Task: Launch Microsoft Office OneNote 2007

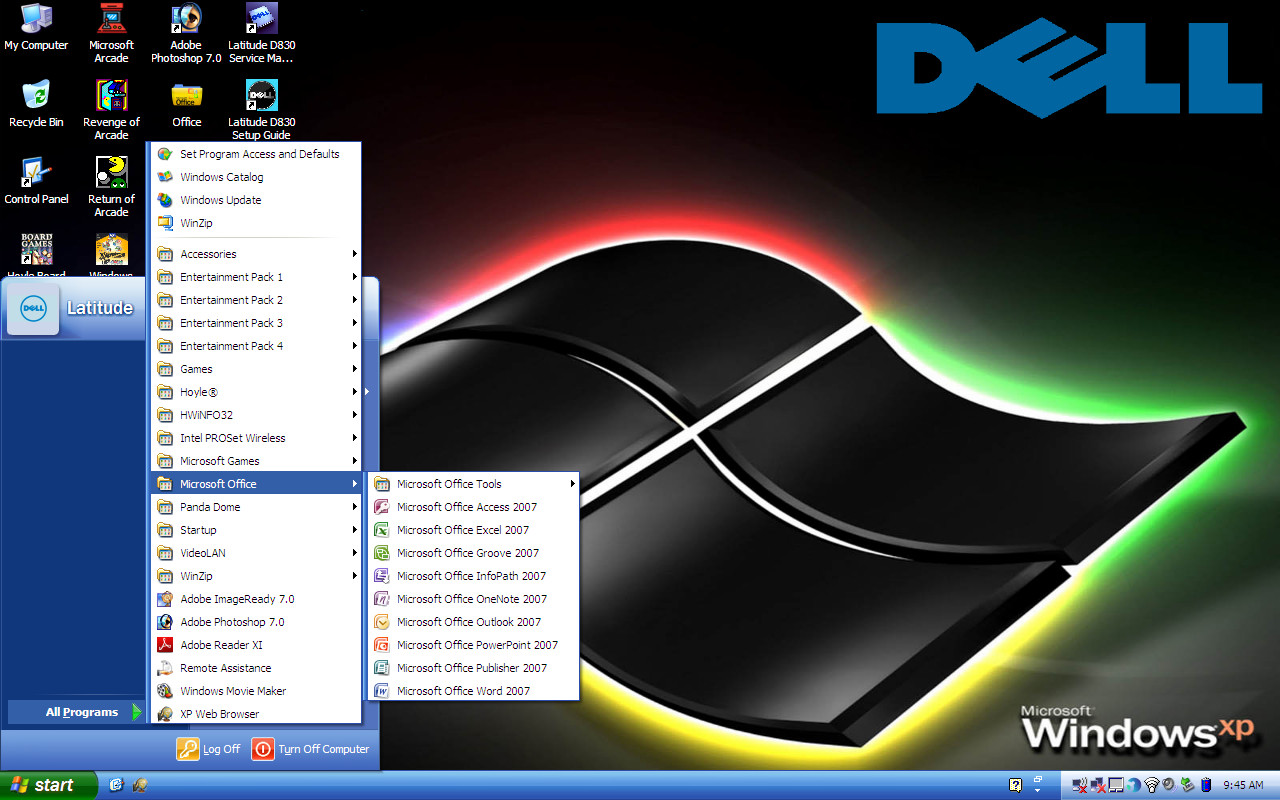Action: coord(474,599)
